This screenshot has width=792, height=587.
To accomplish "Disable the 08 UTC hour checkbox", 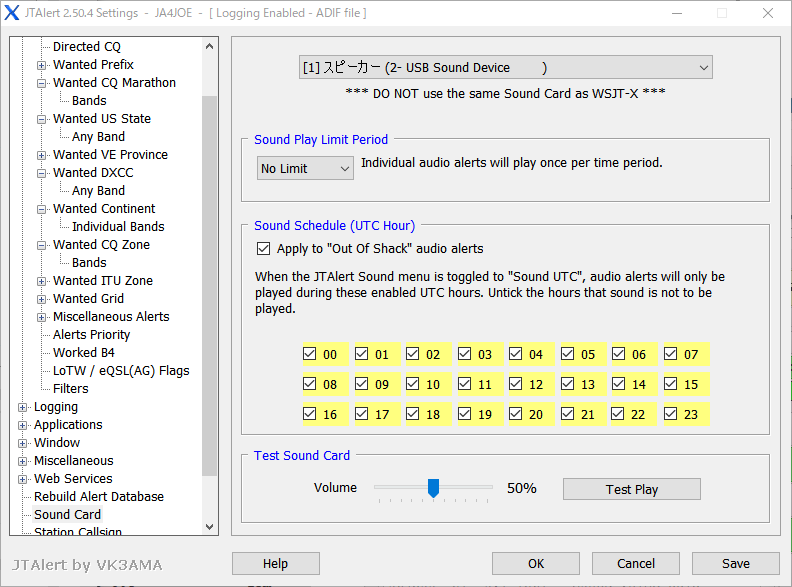I will coord(310,384).
